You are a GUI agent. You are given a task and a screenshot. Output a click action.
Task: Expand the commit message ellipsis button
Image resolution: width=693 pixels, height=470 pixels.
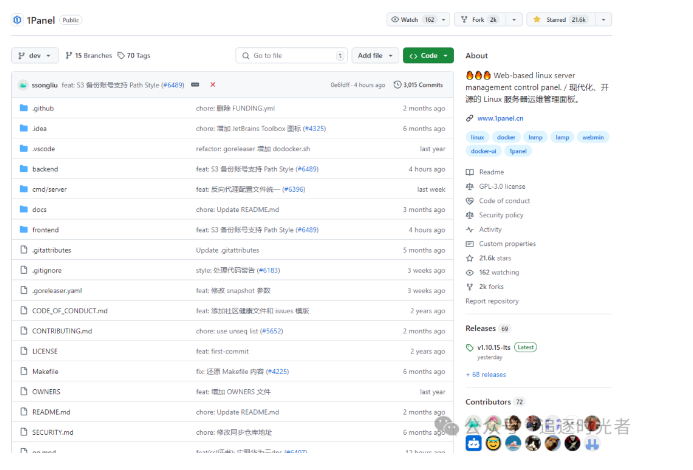click(195, 84)
